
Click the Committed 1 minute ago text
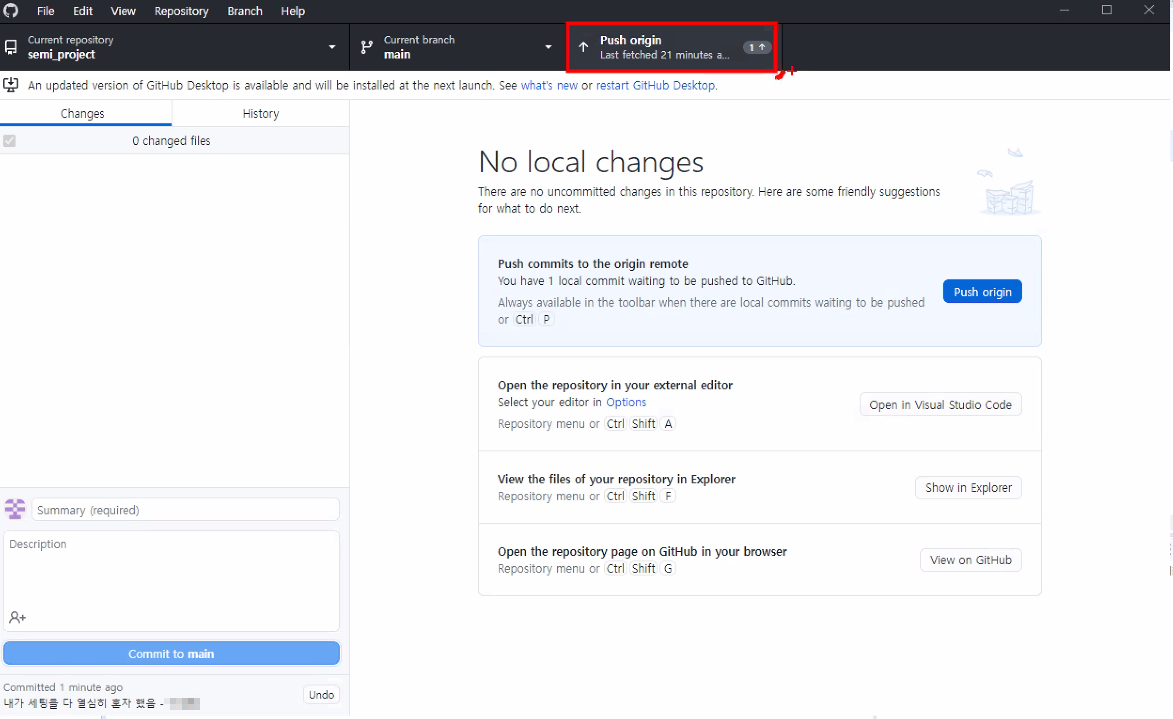[x=63, y=687]
